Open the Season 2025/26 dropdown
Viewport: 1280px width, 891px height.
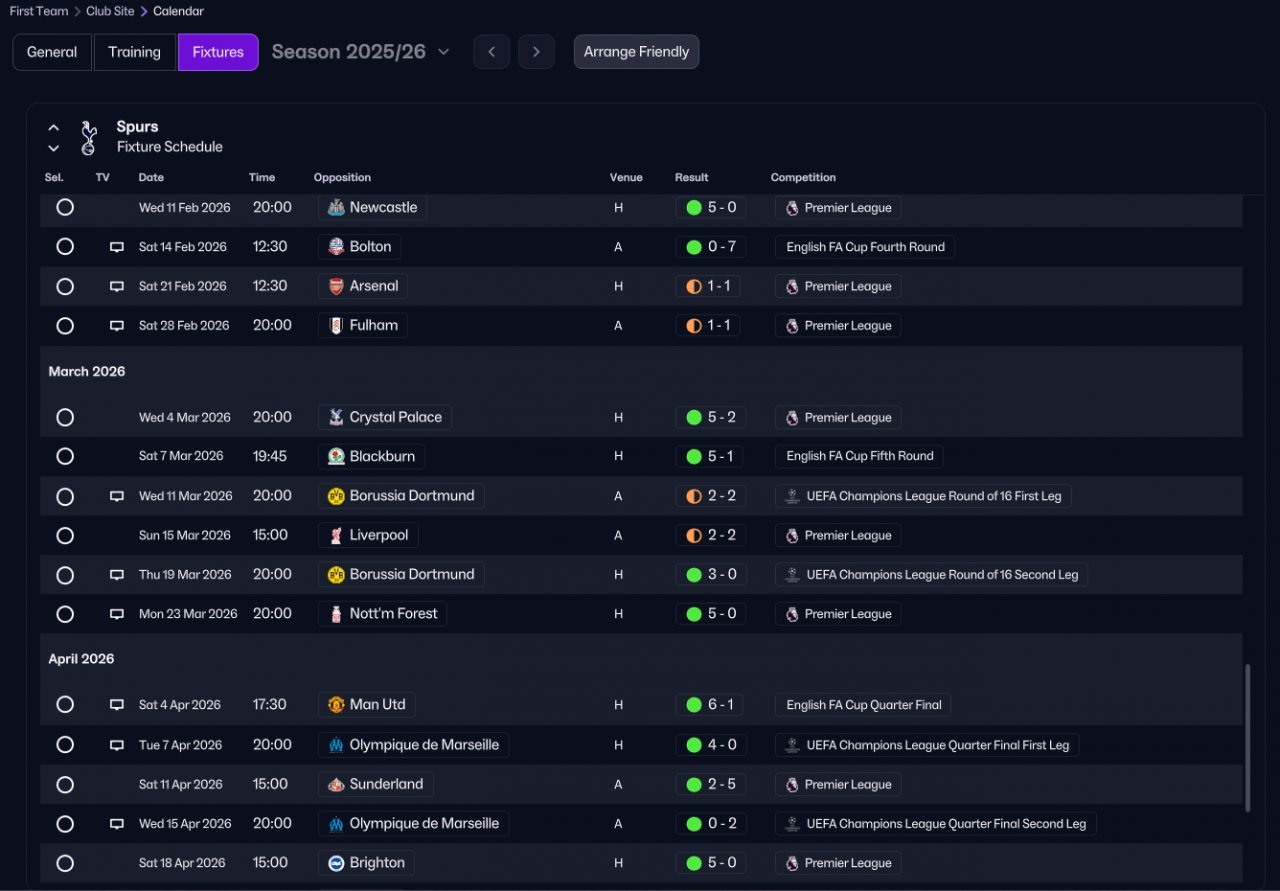361,52
